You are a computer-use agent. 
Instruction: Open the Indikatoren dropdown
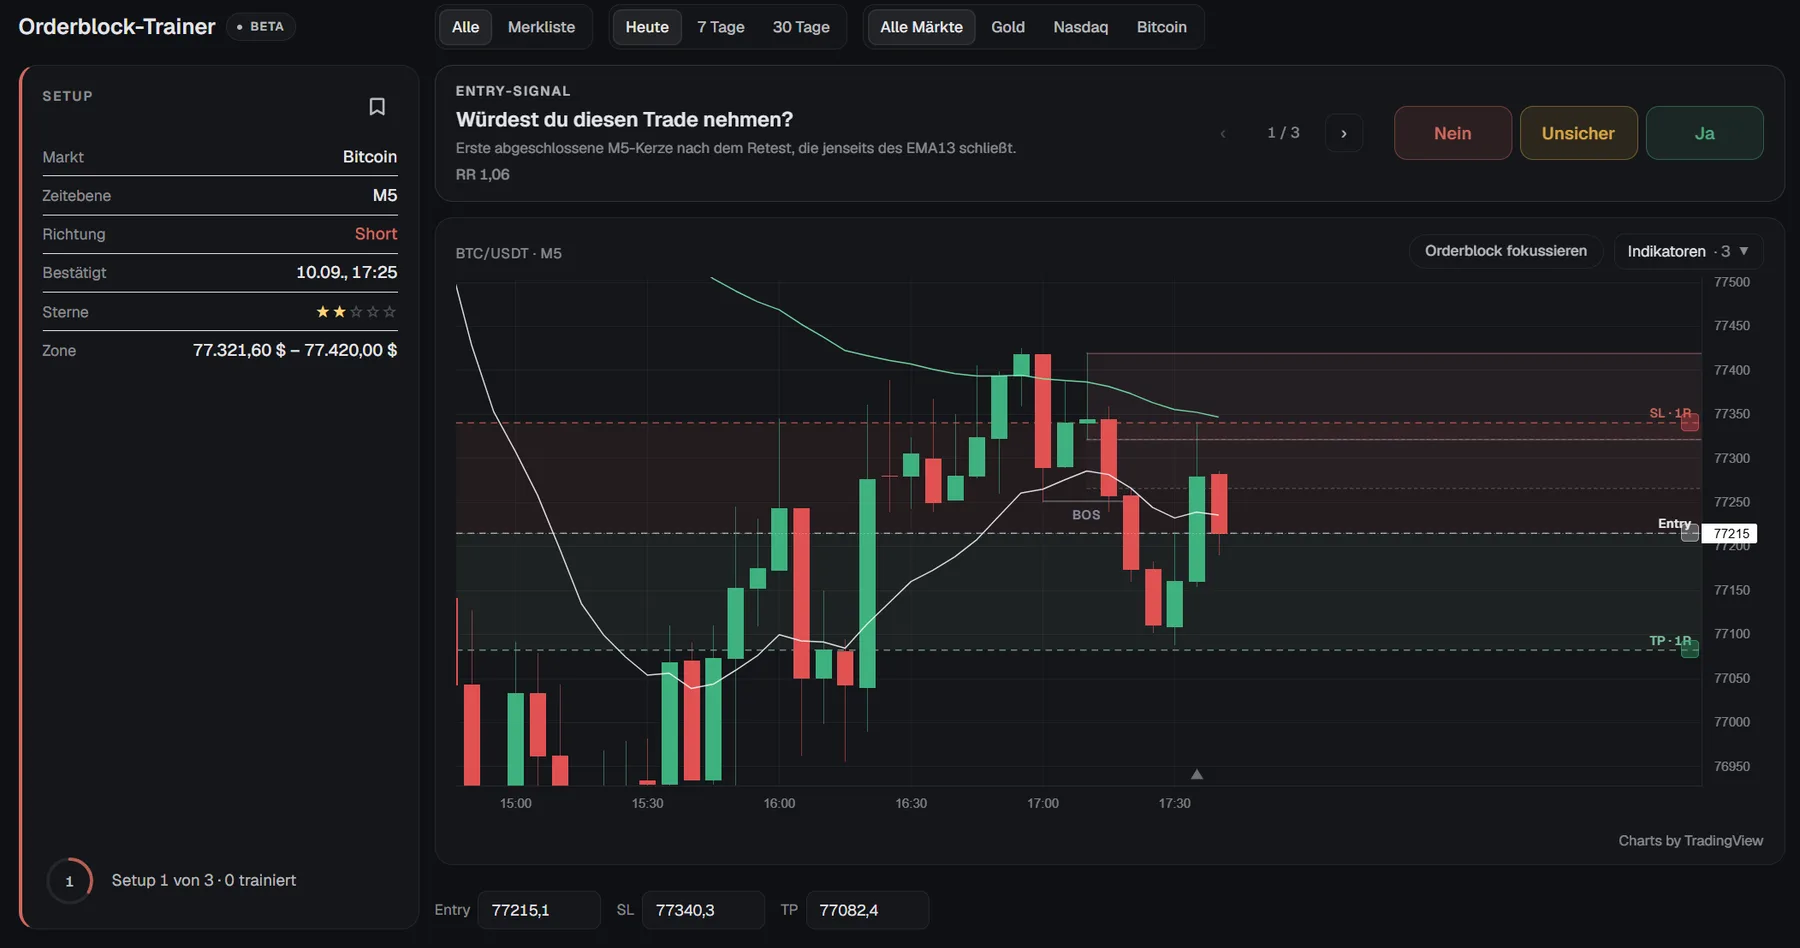(x=1688, y=251)
